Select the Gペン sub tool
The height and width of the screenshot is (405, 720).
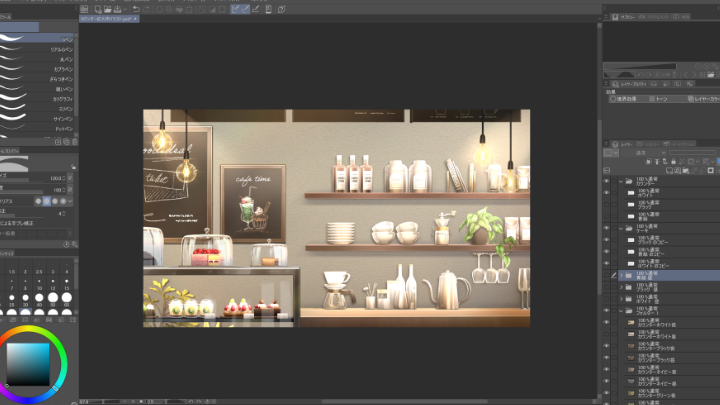(x=37, y=39)
